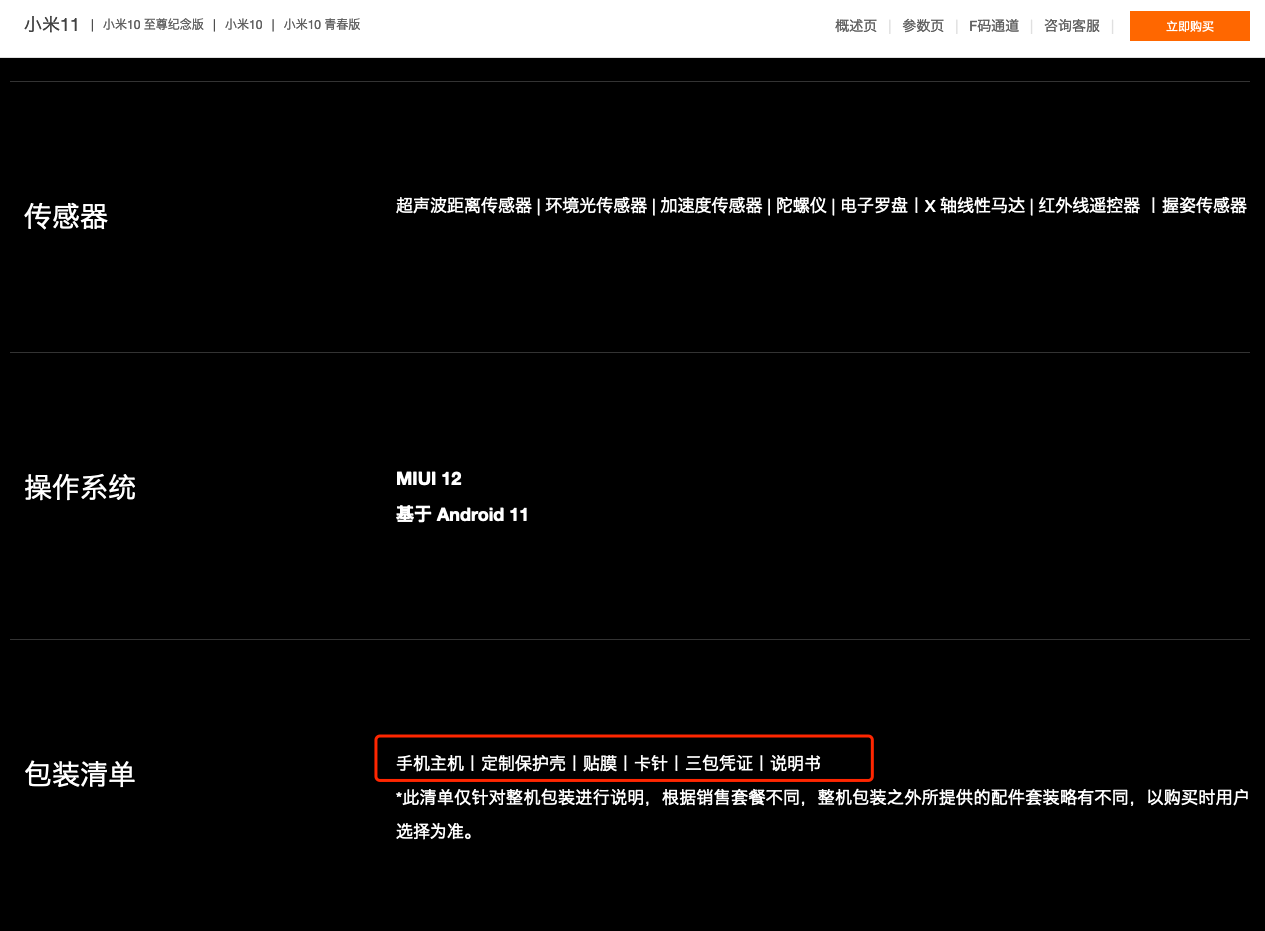The image size is (1265, 931).
Task: Click 握姿传感器 in sensor list
Action: 1204,205
